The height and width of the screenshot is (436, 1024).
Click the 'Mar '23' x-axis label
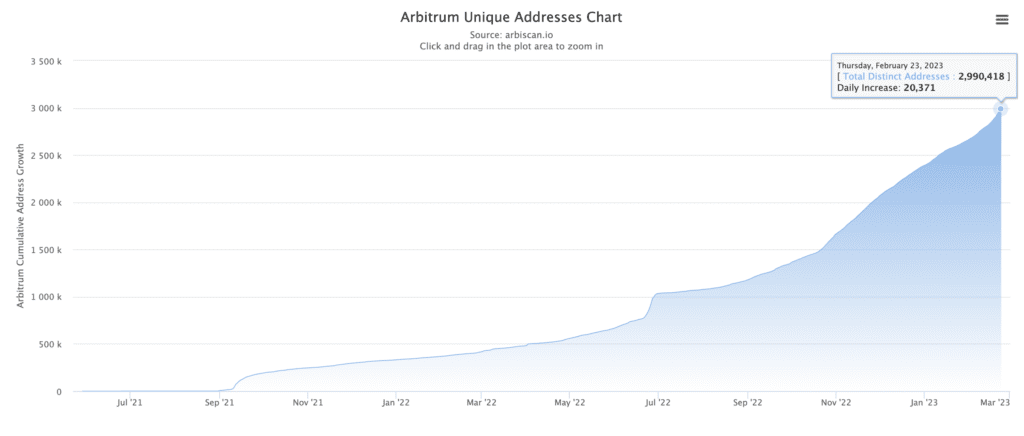point(997,404)
